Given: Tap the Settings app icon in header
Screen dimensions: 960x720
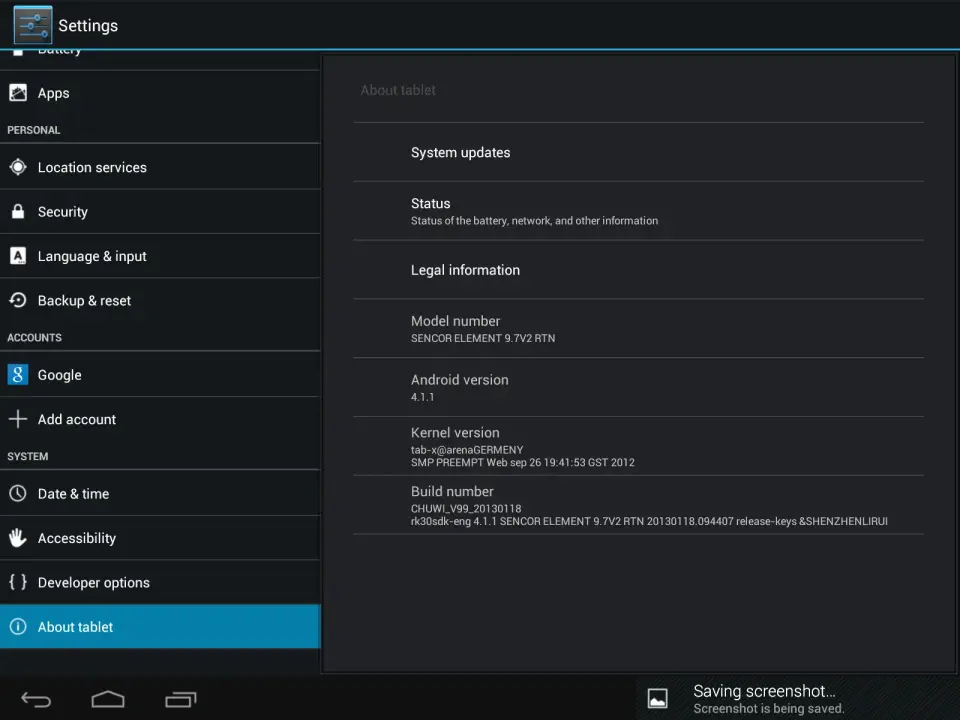Looking at the screenshot, I should point(33,25).
